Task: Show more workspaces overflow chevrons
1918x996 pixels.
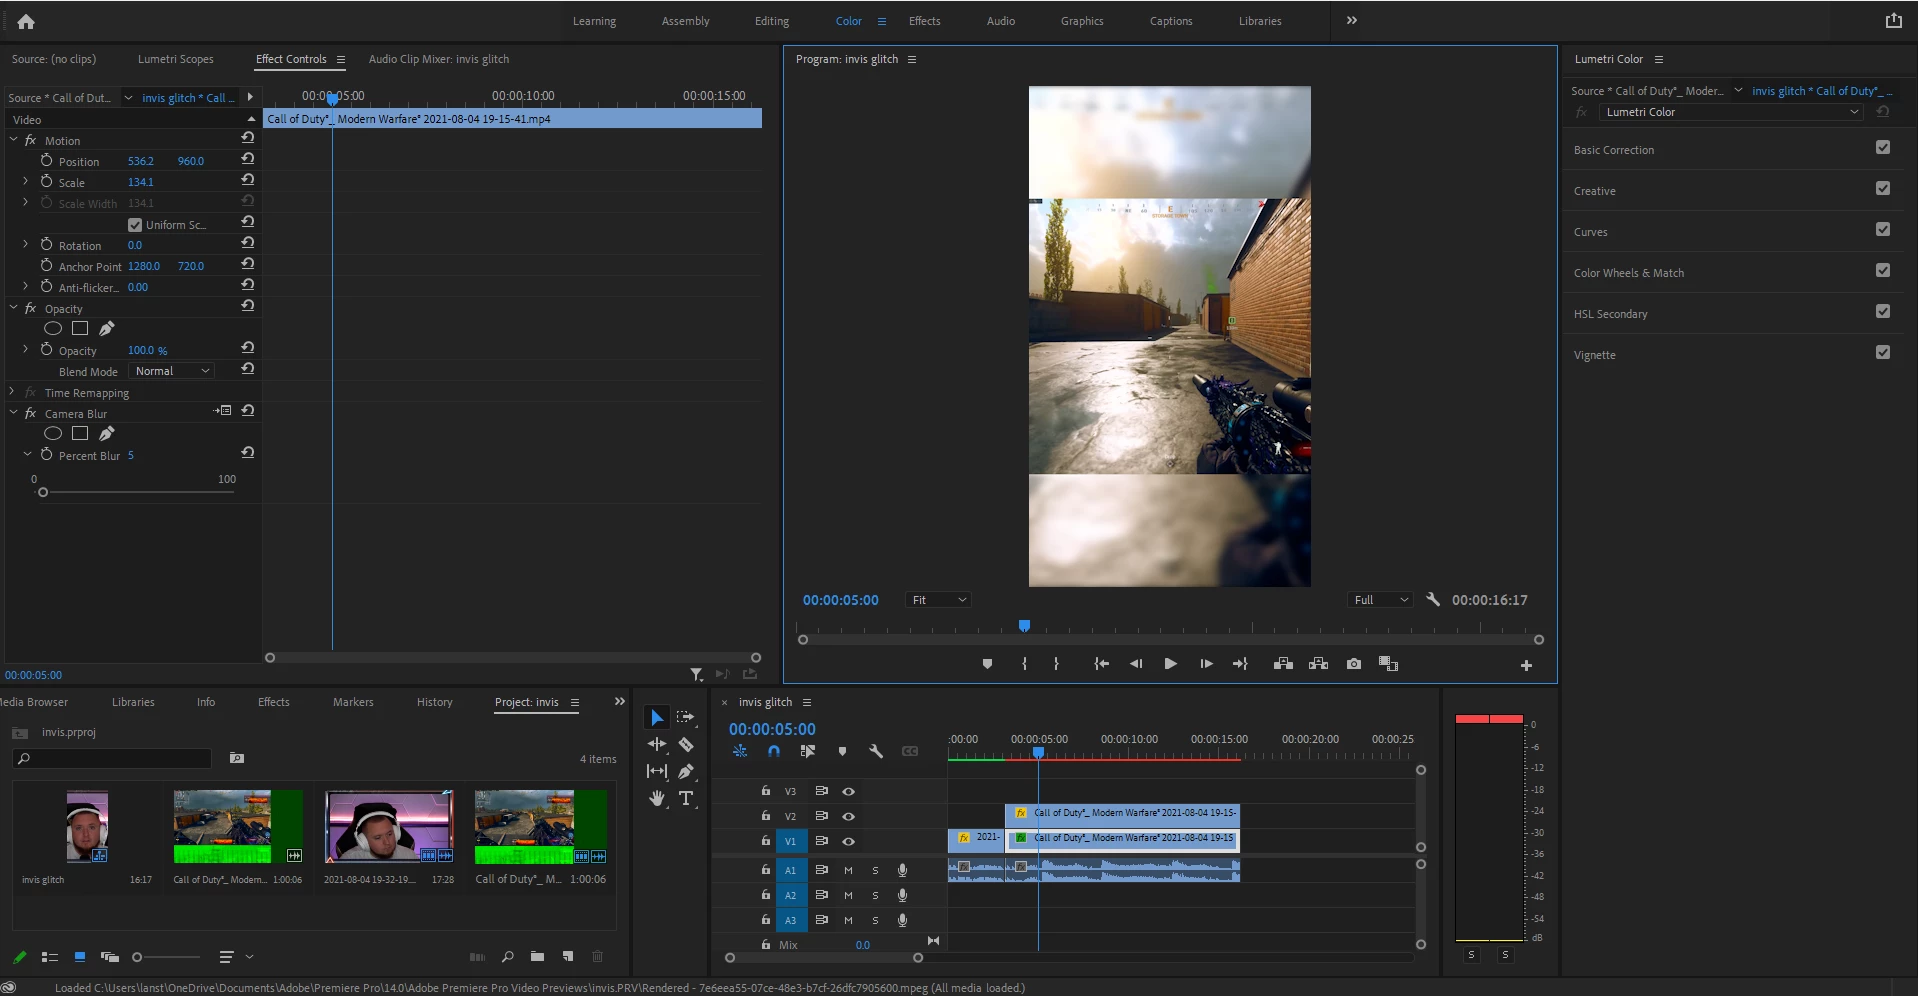Action: (x=1352, y=20)
